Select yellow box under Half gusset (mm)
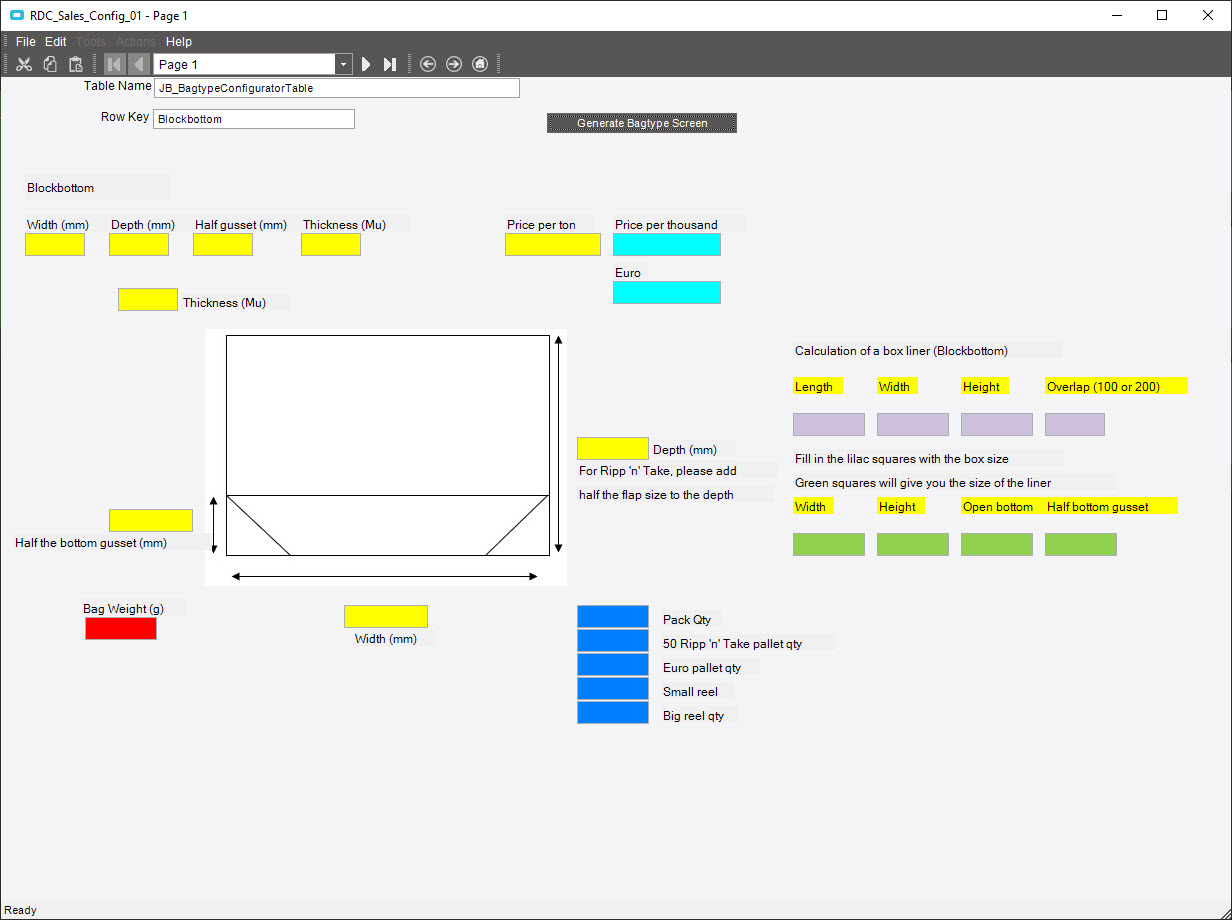Image resolution: width=1232 pixels, height=920 pixels. (x=223, y=245)
